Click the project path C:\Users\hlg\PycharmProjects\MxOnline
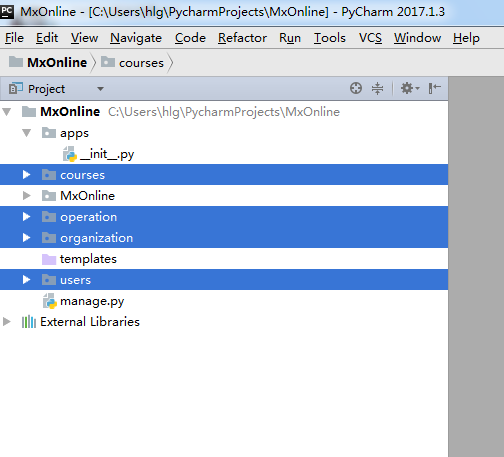The height and width of the screenshot is (457, 504). point(224,112)
